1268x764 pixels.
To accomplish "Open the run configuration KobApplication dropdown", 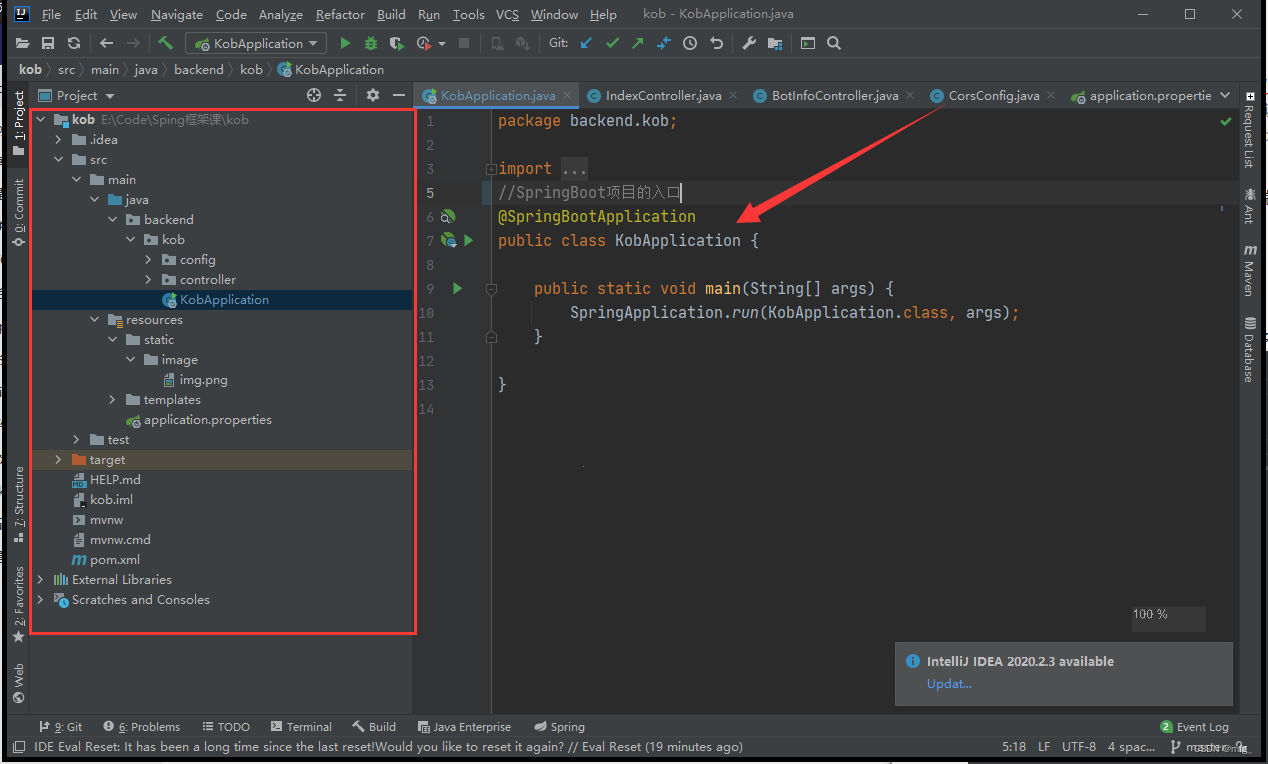I will coord(256,43).
